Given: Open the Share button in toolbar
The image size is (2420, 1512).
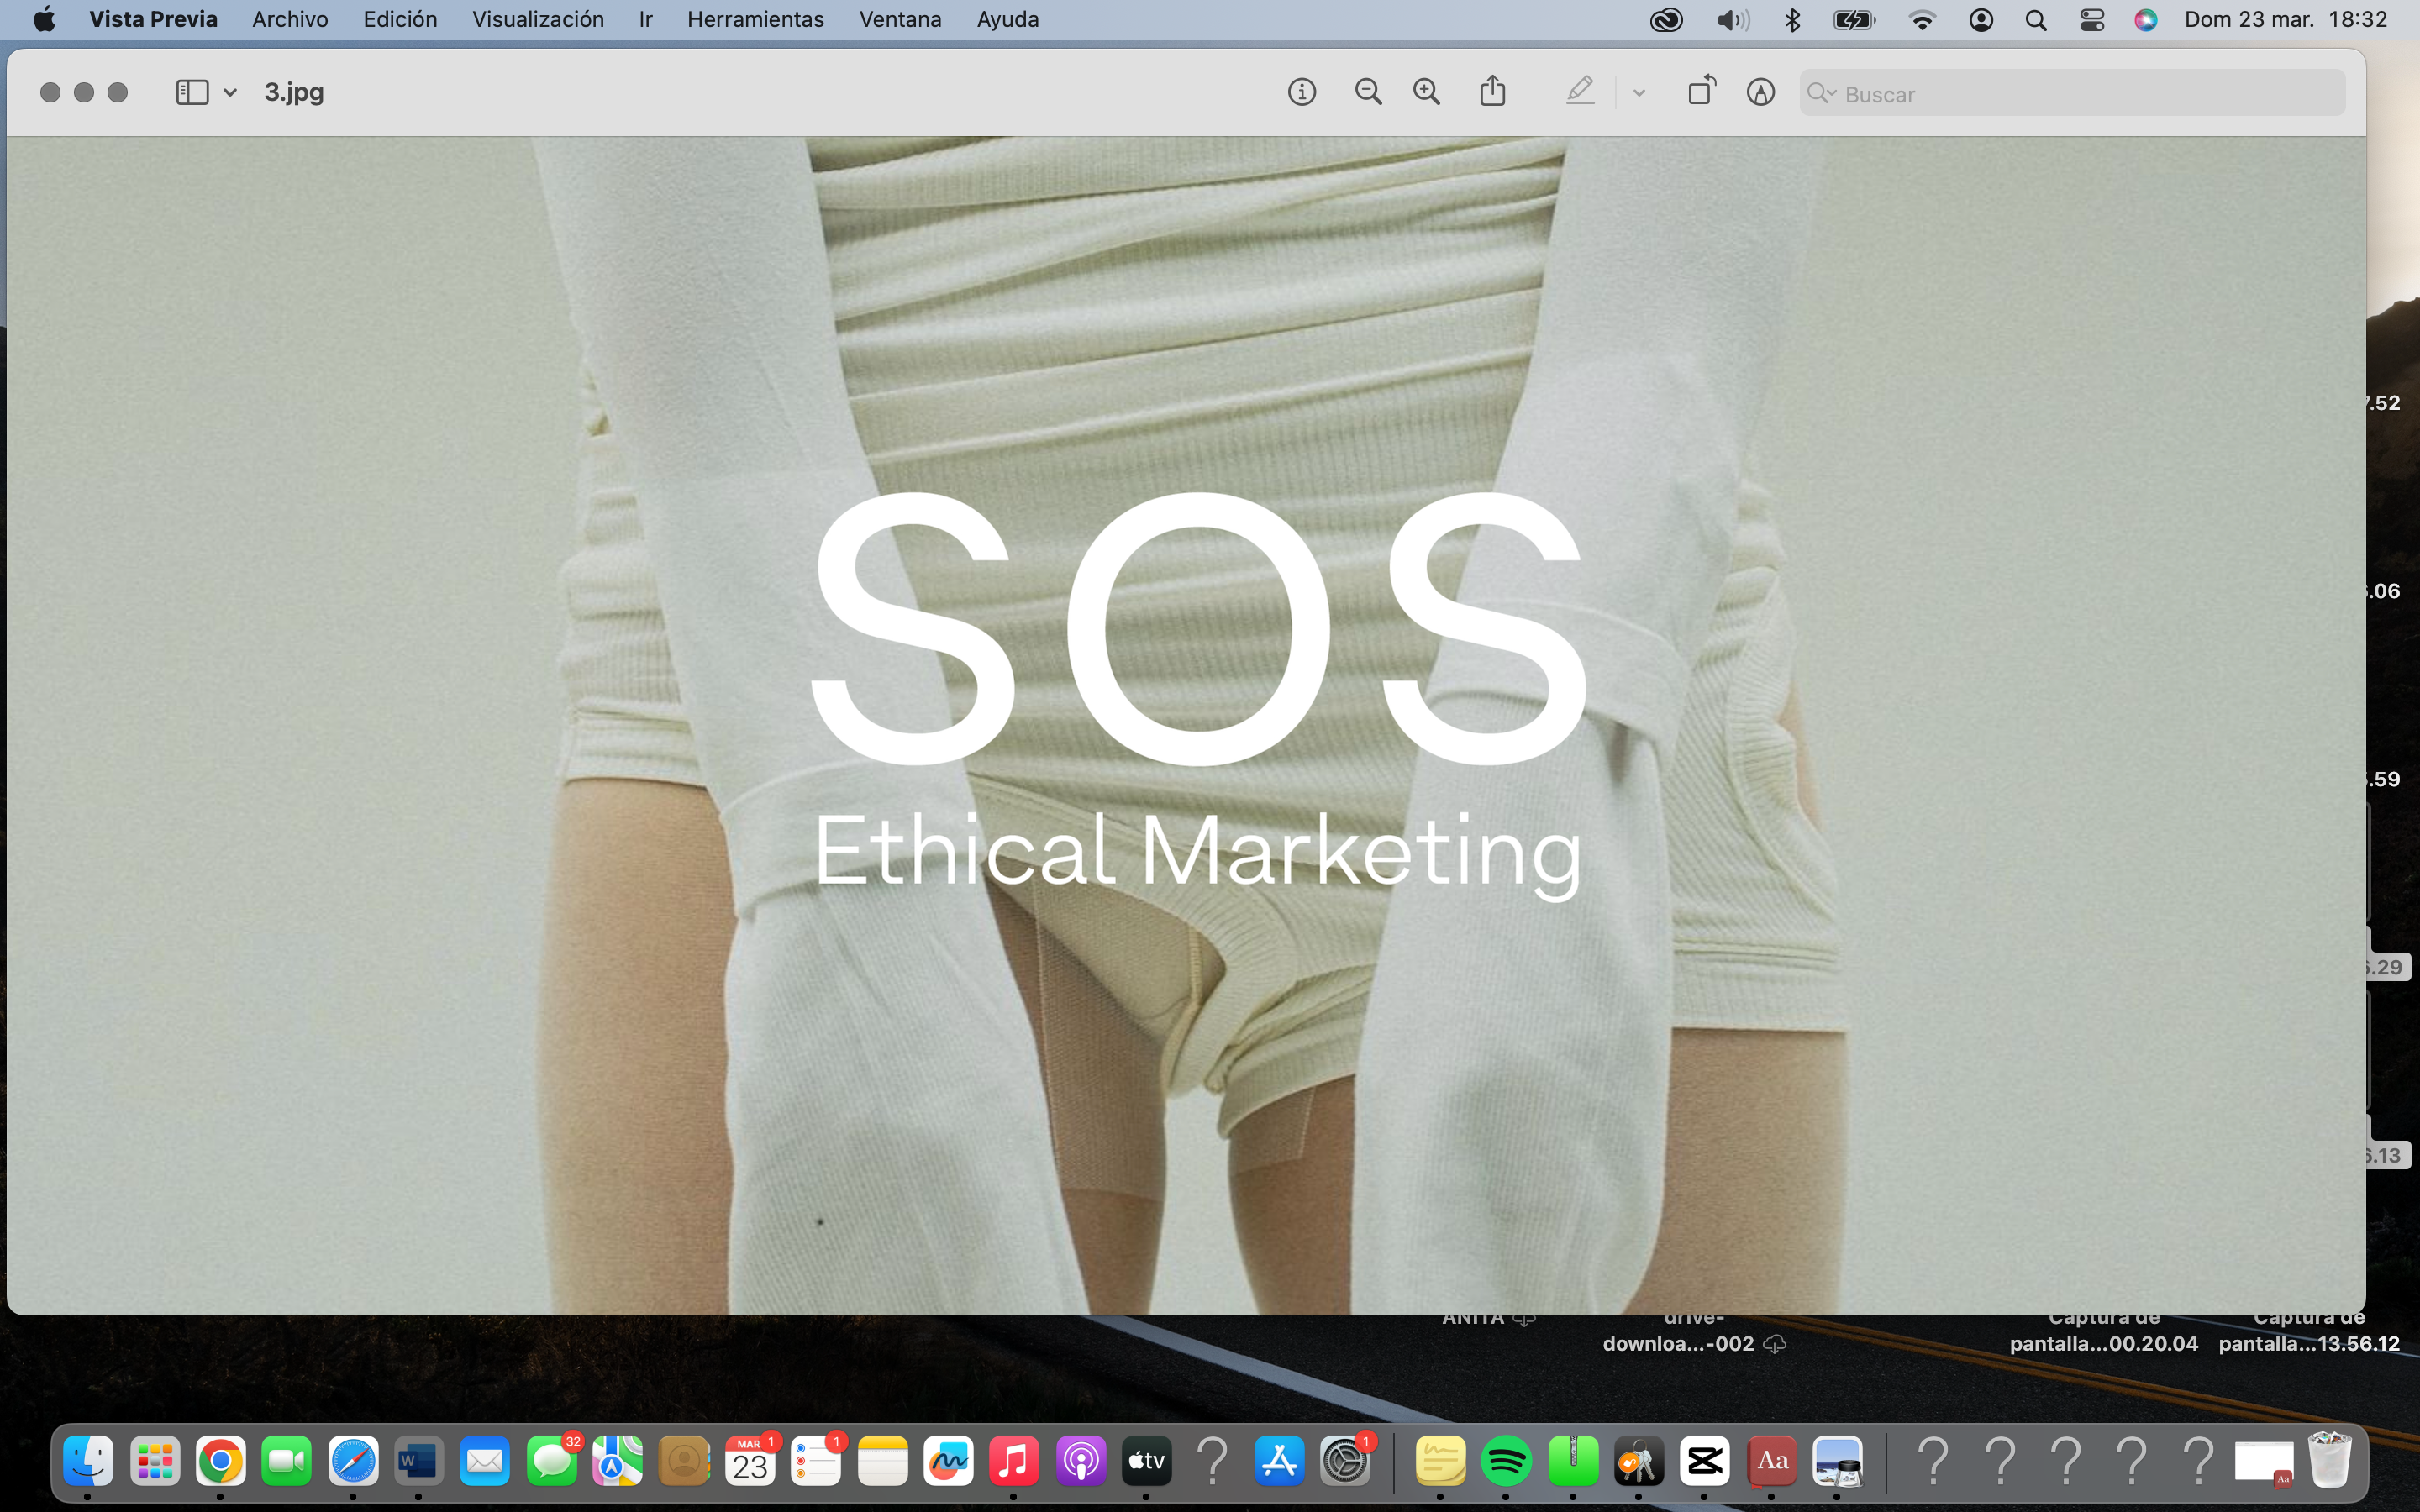Looking at the screenshot, I should [1492, 91].
